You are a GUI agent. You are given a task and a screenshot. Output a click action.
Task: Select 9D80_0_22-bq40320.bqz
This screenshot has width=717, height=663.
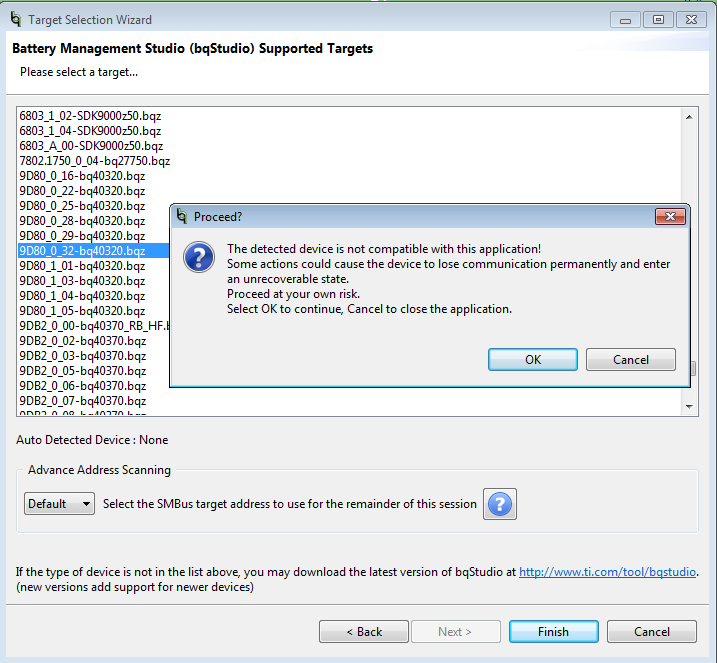82,191
